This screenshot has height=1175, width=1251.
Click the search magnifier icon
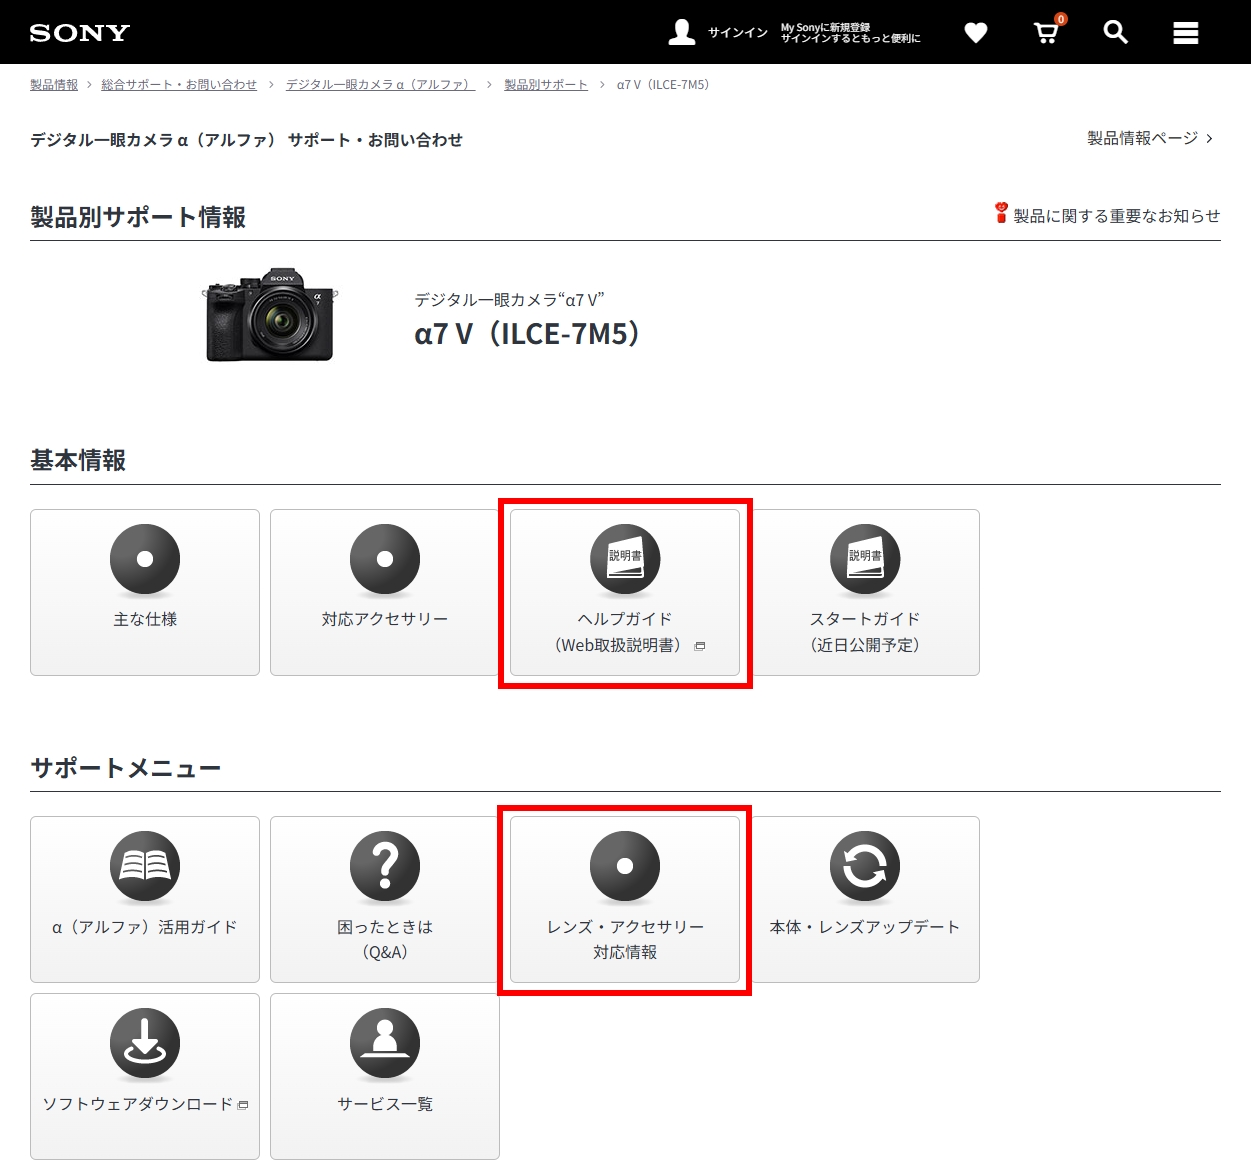pyautogui.click(x=1115, y=33)
